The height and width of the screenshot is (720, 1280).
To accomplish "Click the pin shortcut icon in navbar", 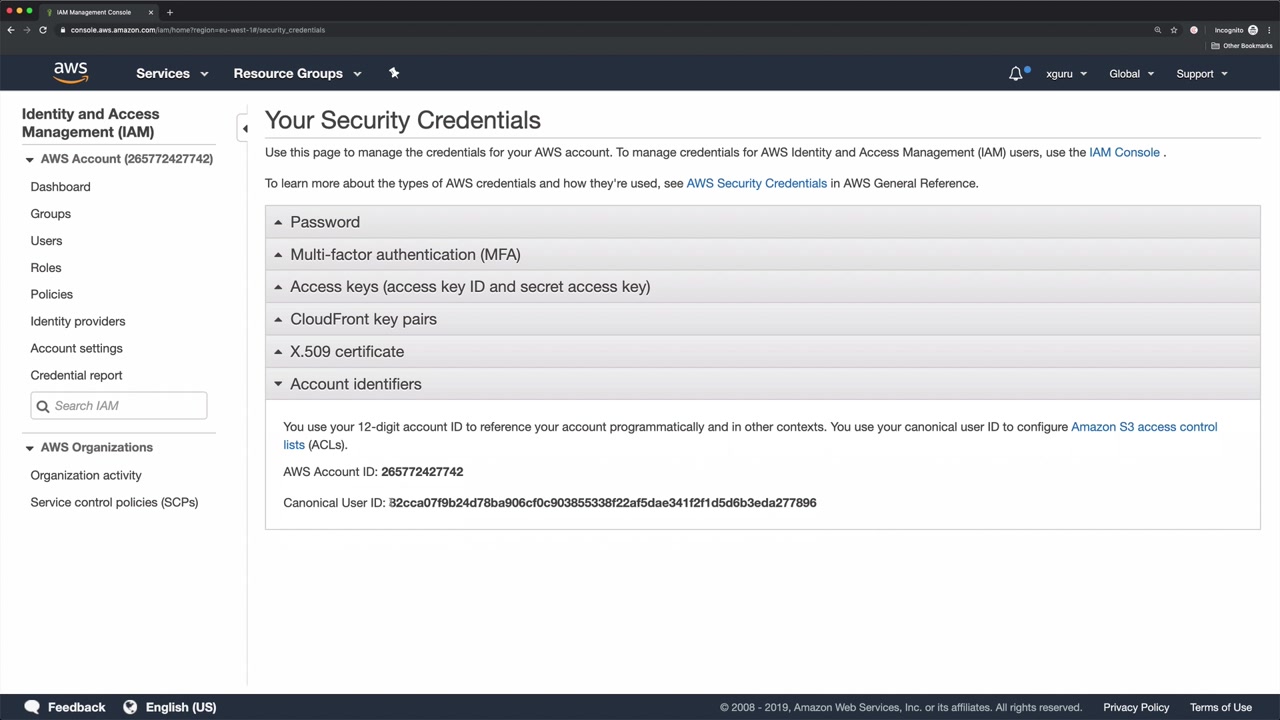I will (x=394, y=73).
